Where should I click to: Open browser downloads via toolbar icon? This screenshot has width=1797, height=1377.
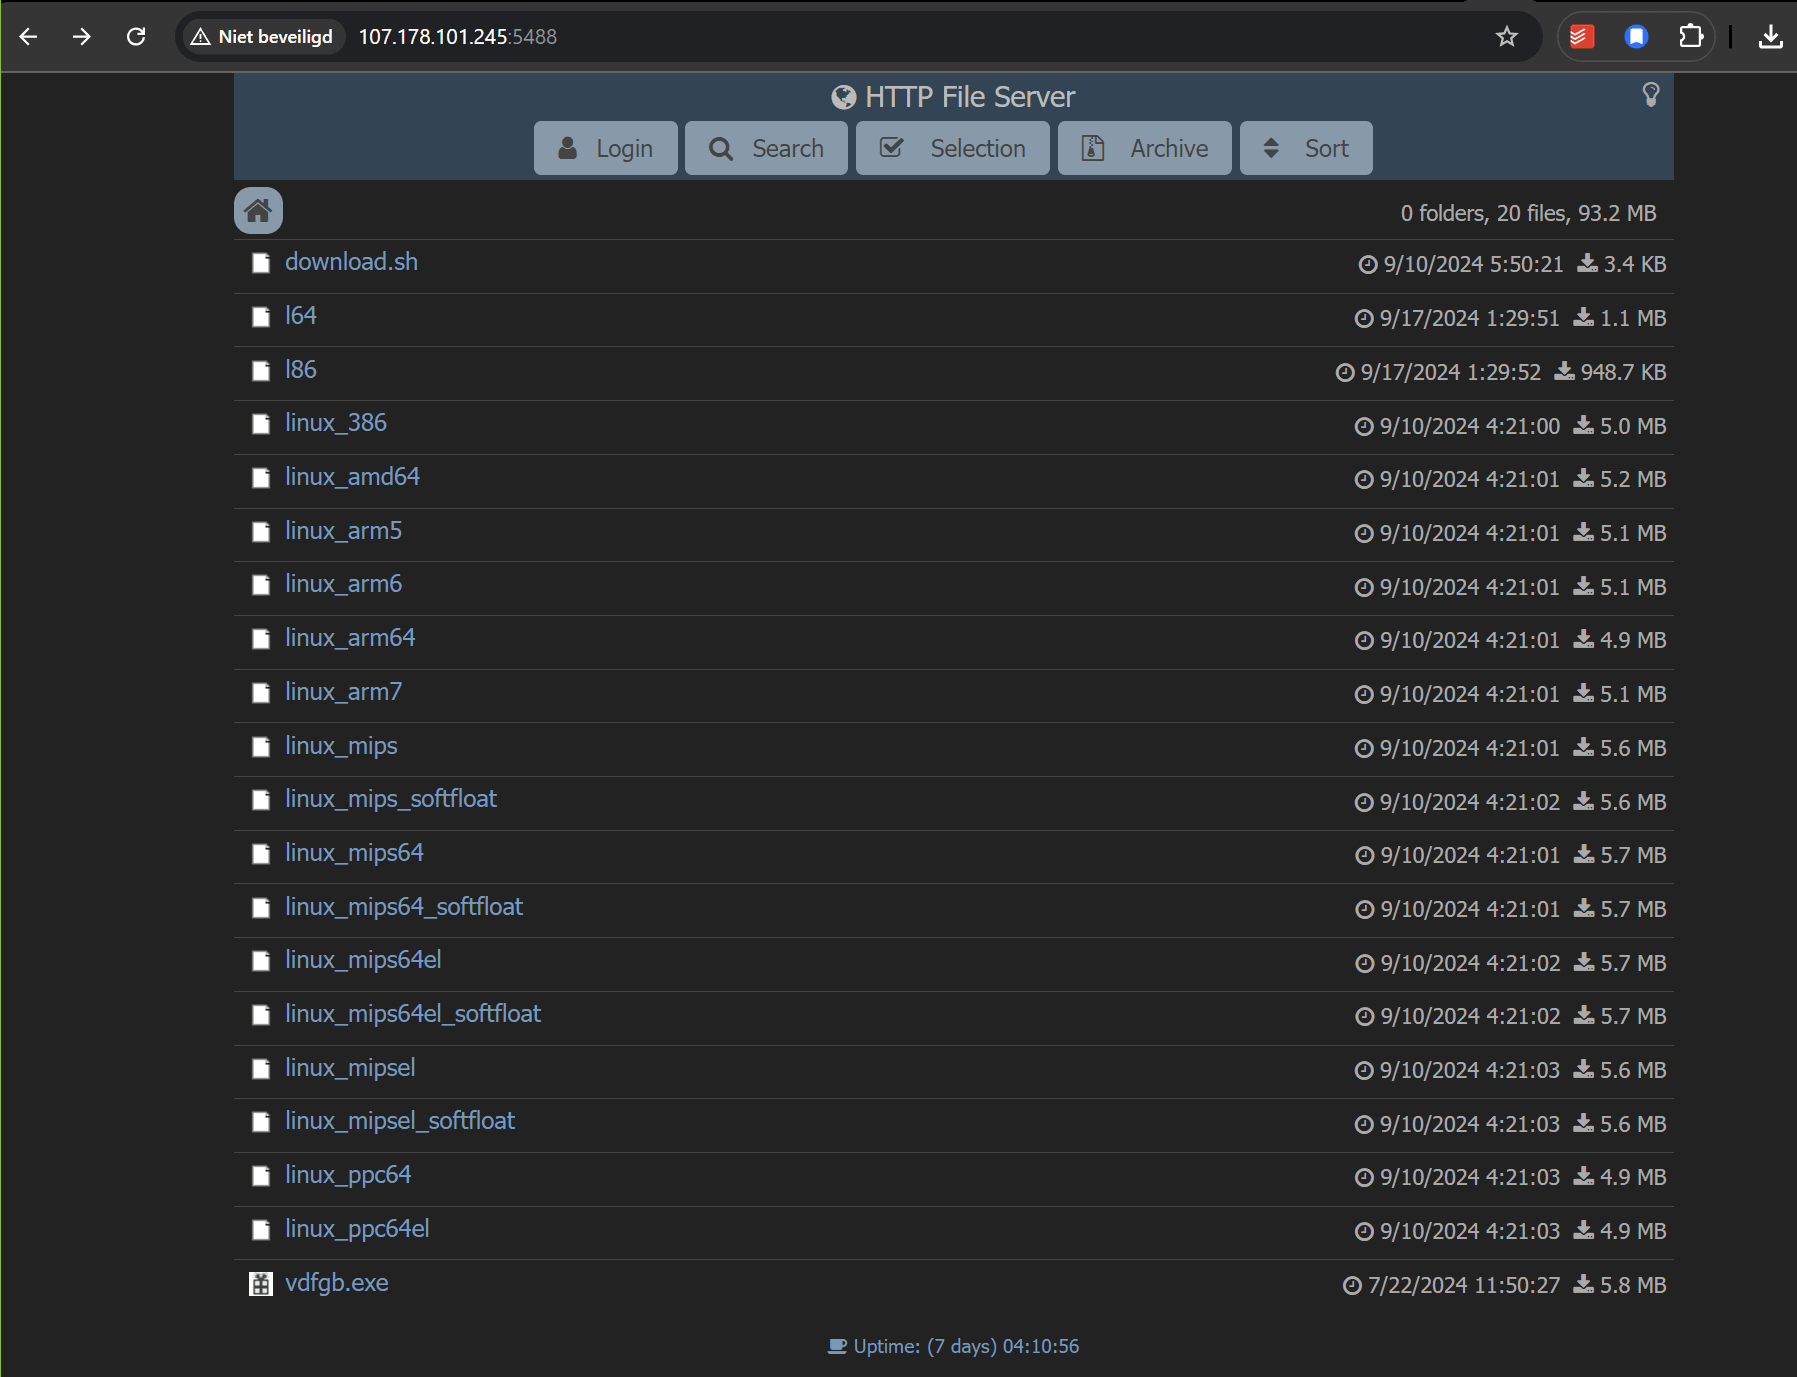1771,36
